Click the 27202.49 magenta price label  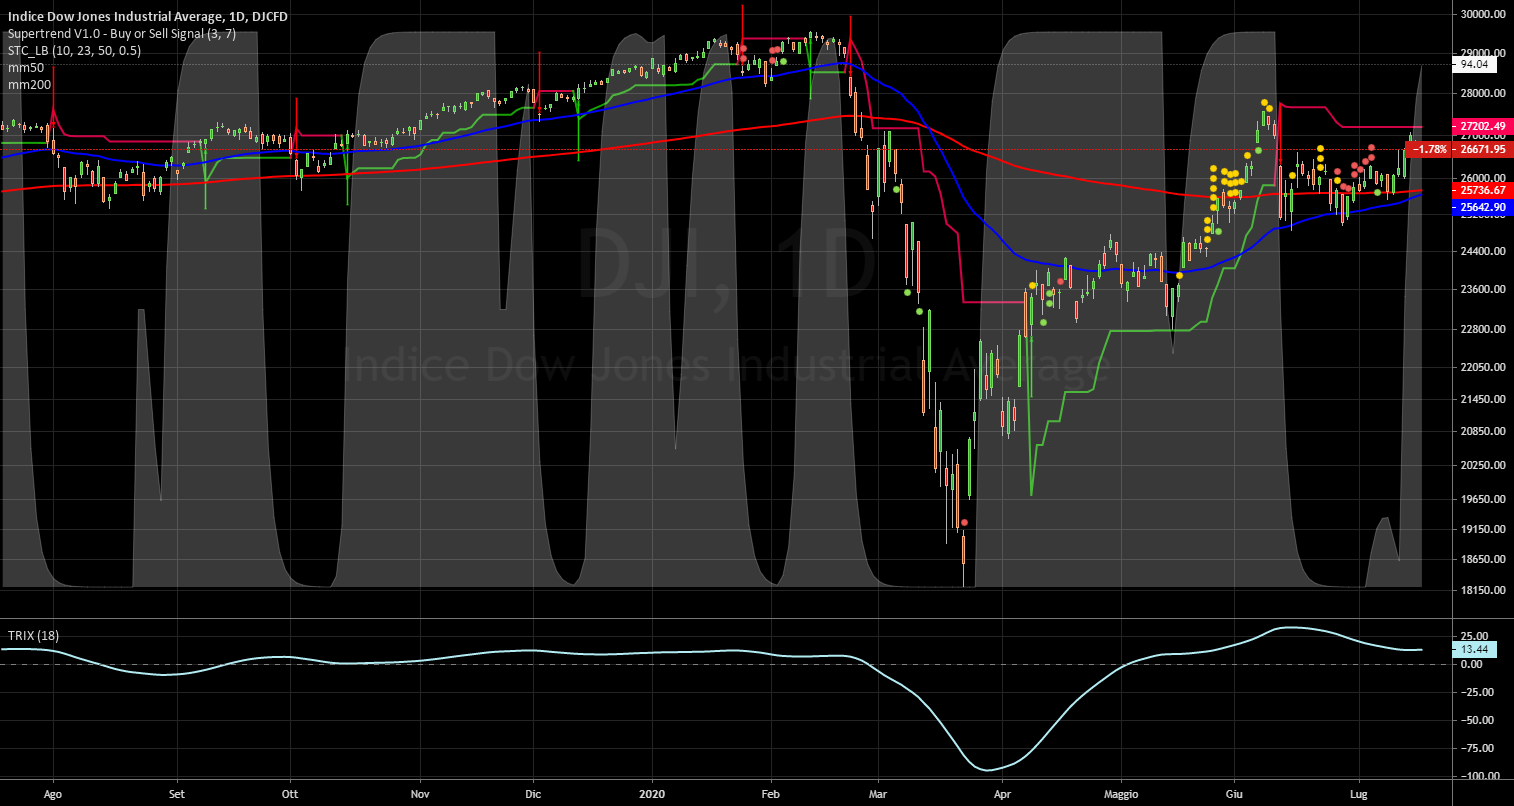pyautogui.click(x=1482, y=126)
